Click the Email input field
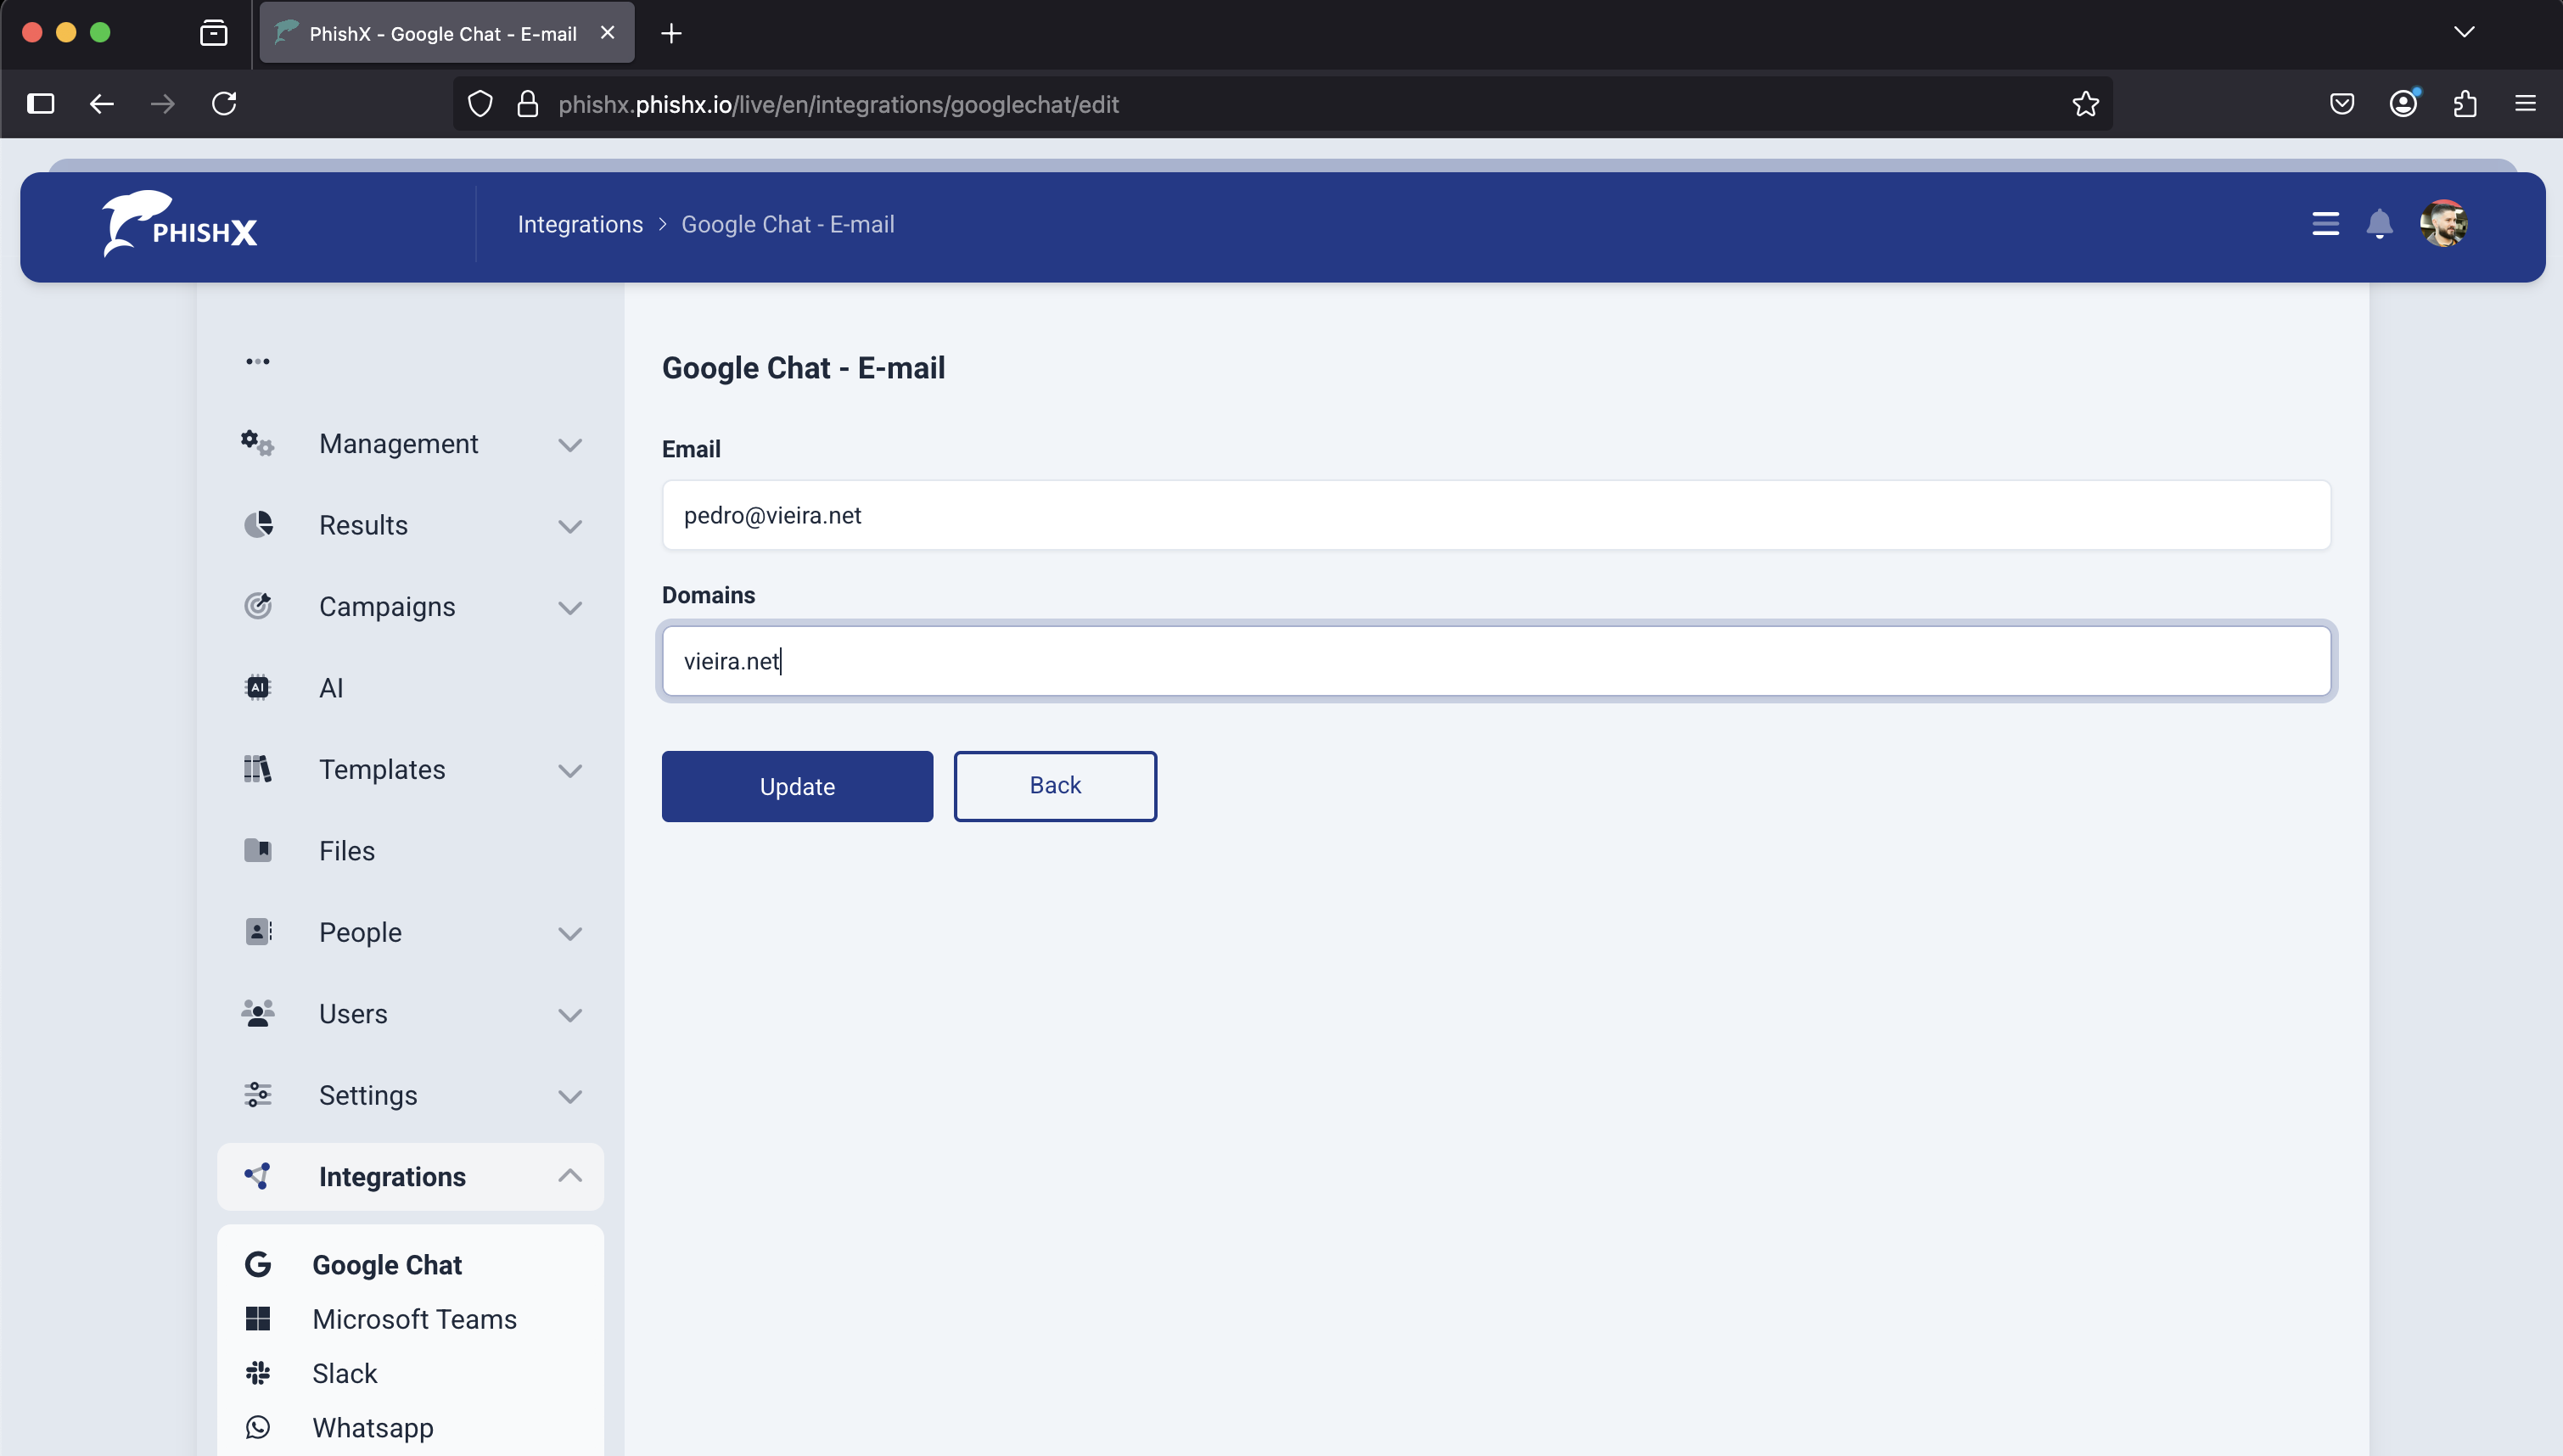The height and width of the screenshot is (1456, 2563). click(x=1496, y=515)
